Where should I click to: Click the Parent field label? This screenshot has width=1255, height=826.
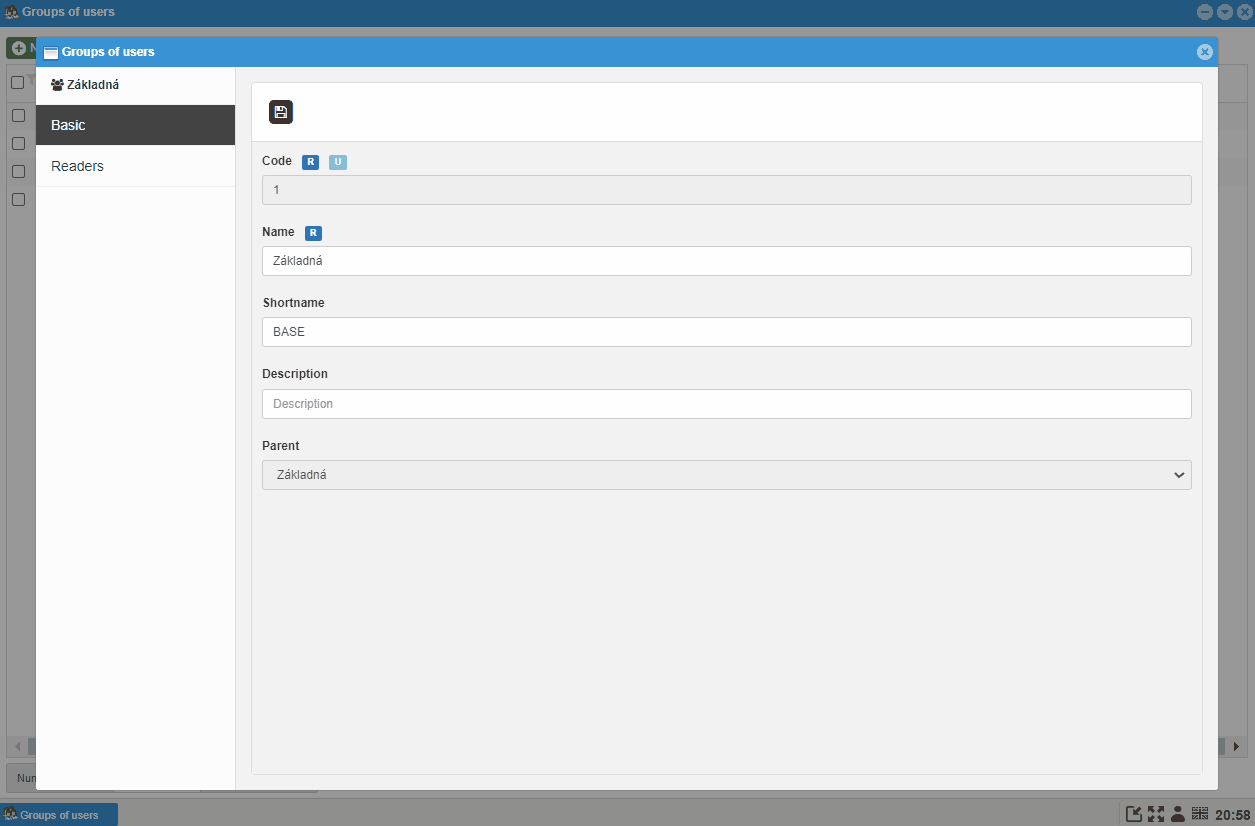coord(281,446)
